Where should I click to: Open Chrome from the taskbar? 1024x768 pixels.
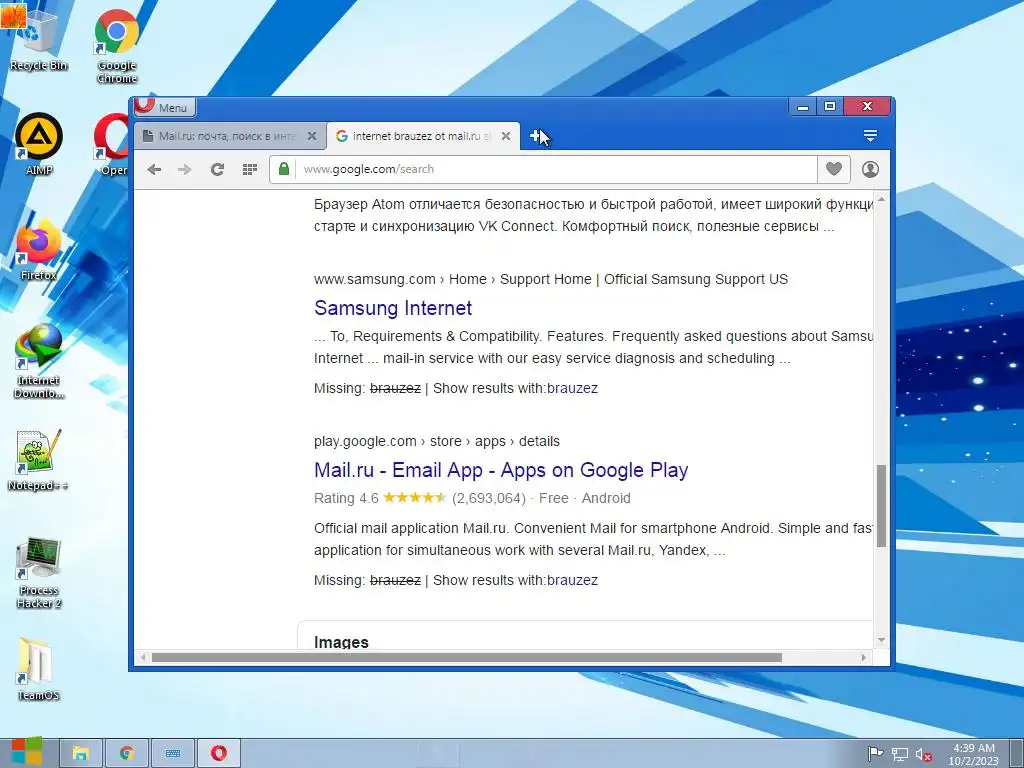click(127, 753)
